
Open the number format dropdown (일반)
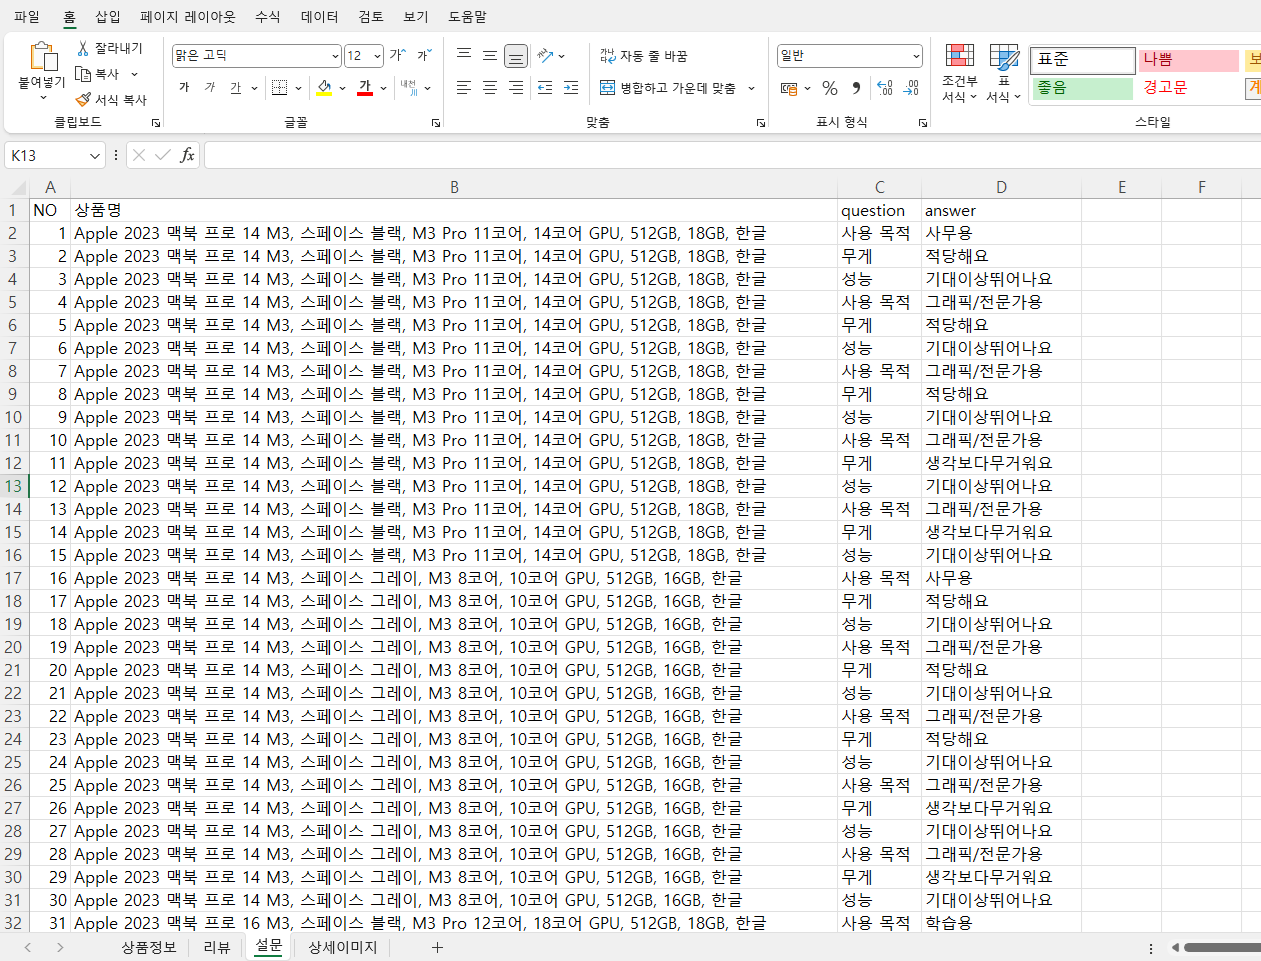click(915, 56)
